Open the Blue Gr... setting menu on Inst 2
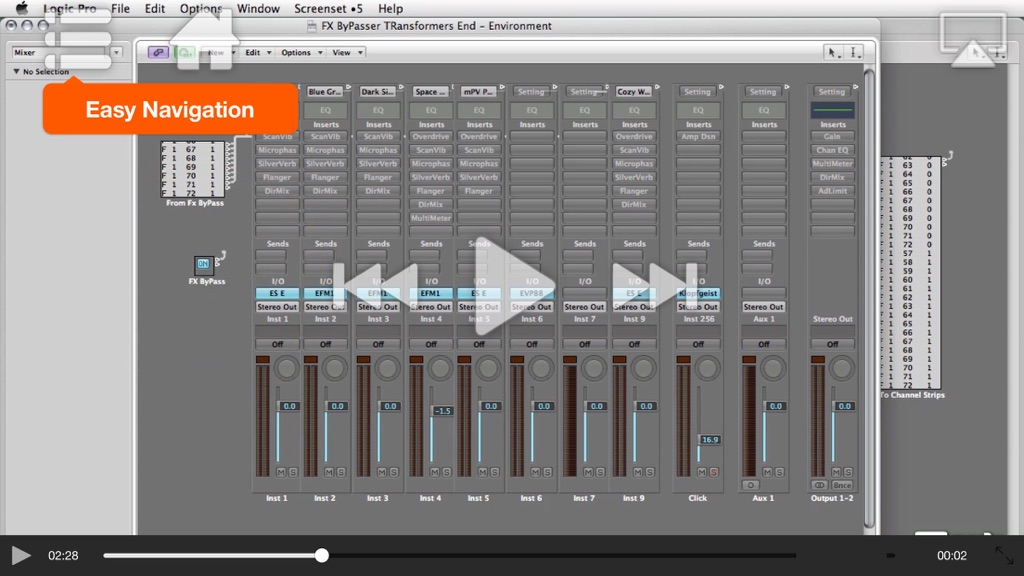 point(325,92)
